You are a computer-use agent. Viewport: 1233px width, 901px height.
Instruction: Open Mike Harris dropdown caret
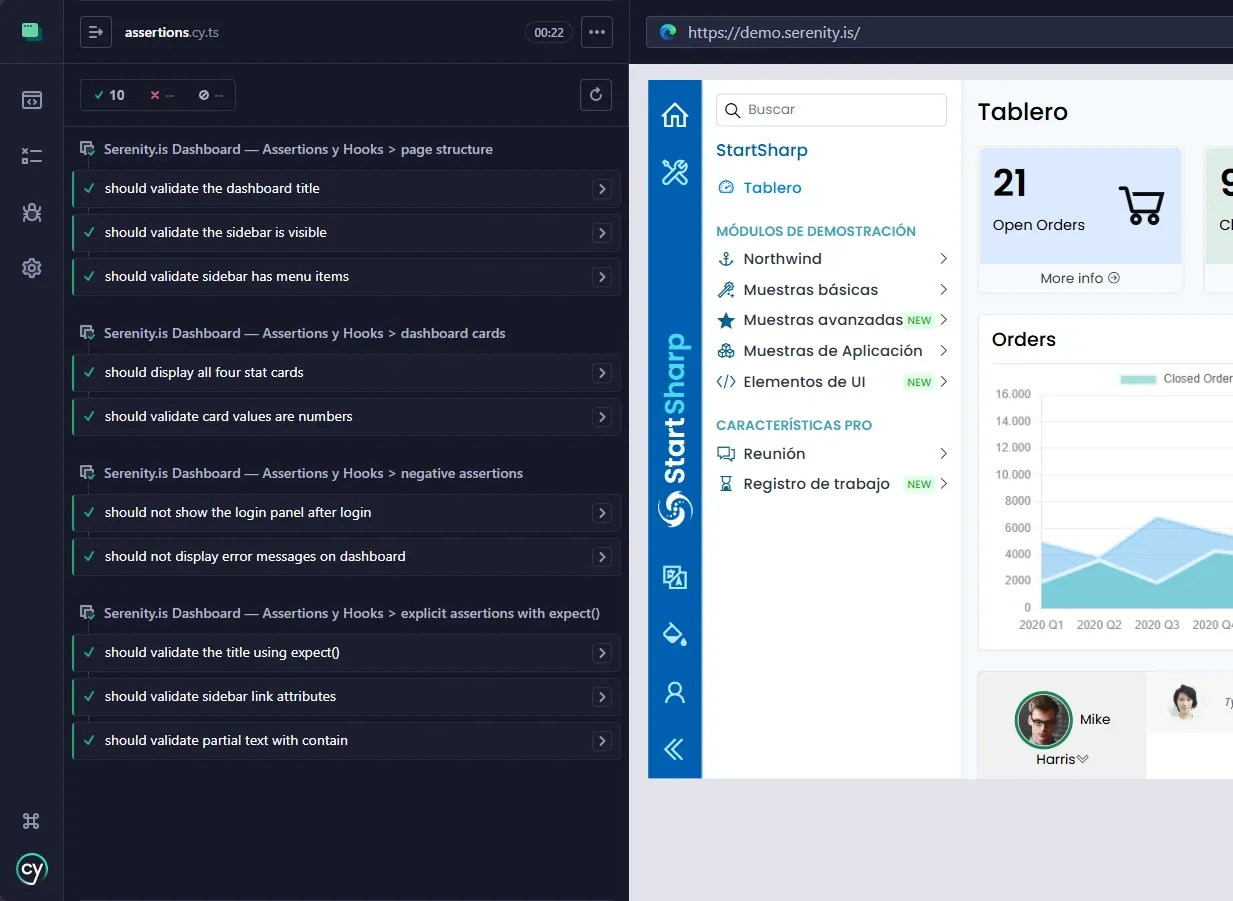coord(1082,759)
